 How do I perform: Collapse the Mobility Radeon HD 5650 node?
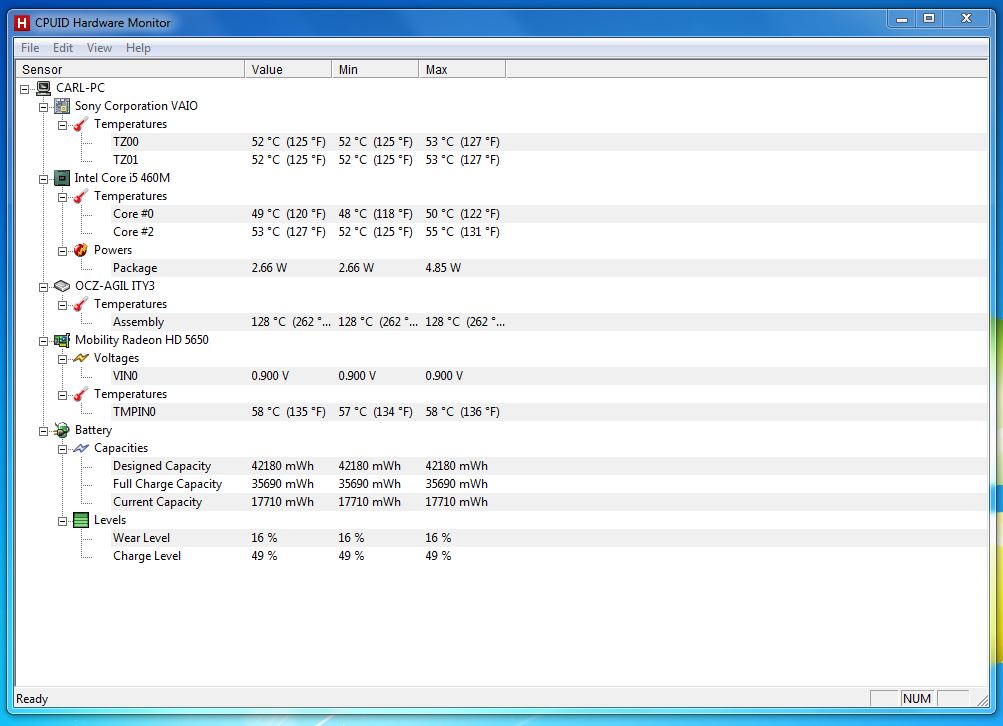[x=43, y=341]
